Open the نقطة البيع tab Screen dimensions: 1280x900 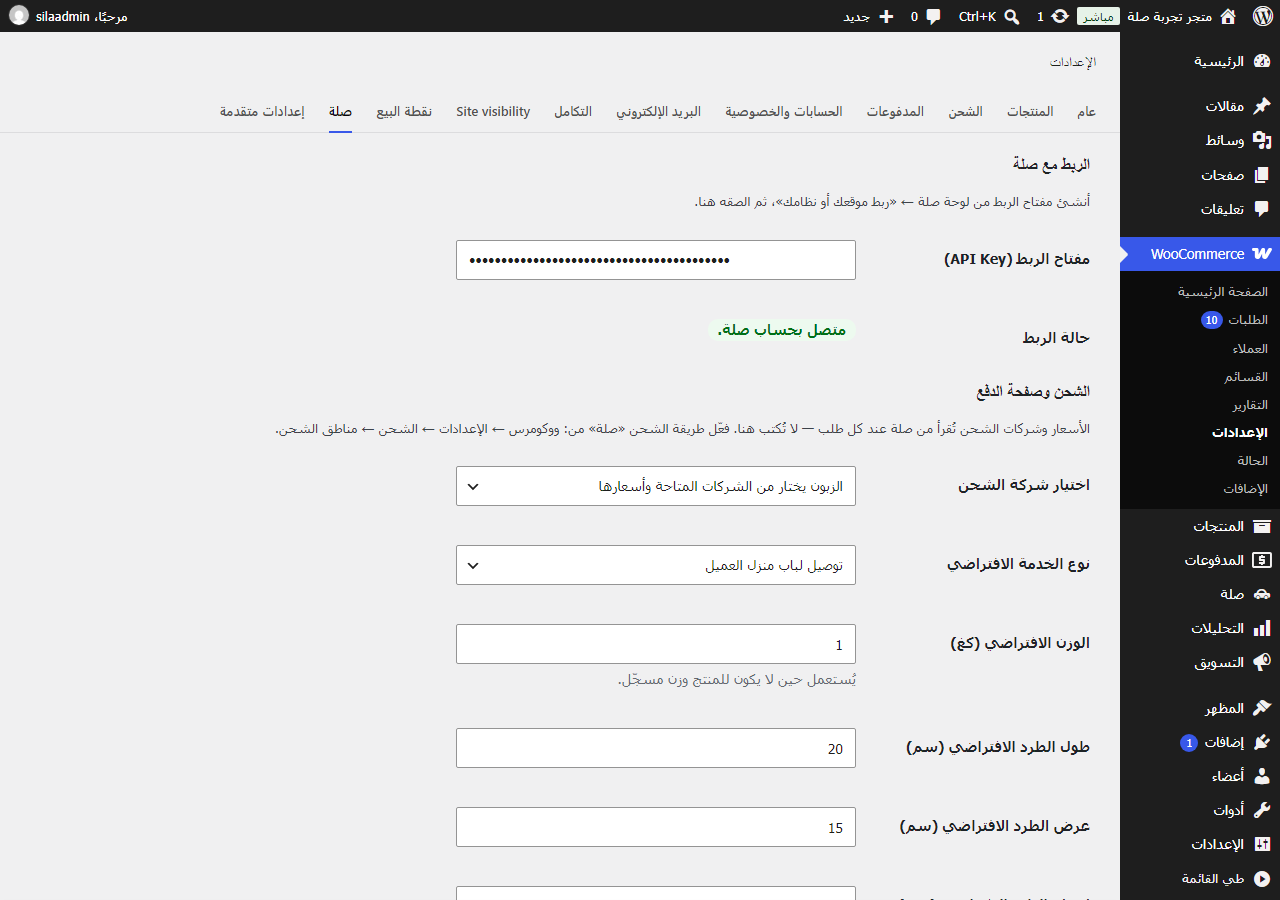404,112
